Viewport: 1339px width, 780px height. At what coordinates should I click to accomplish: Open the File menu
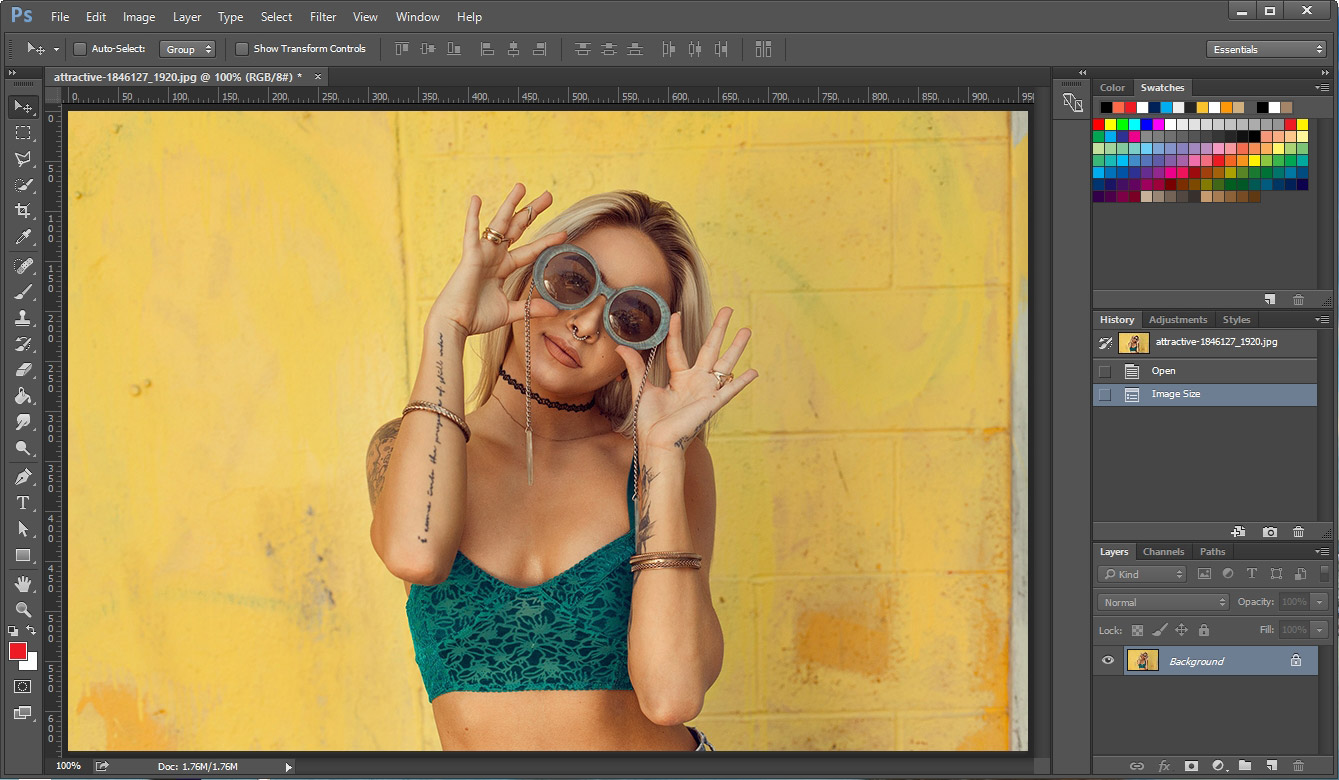[x=60, y=17]
